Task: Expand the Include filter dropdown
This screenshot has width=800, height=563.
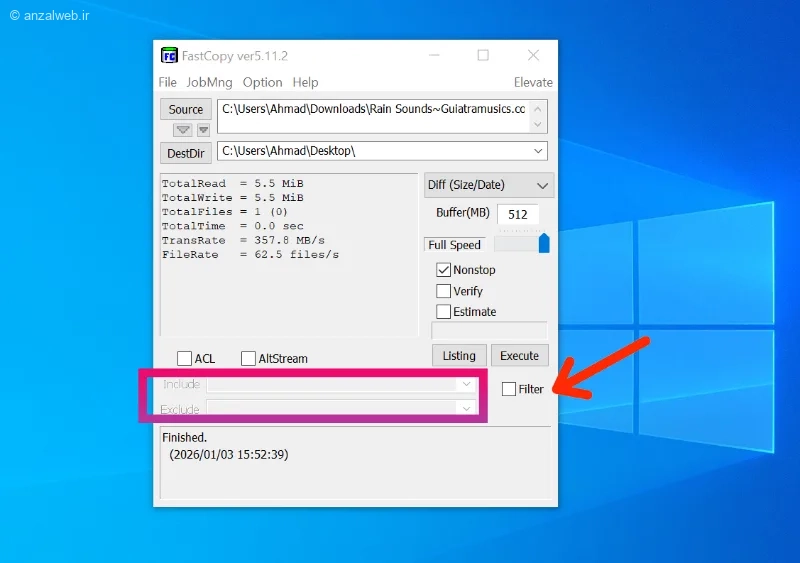Action: click(x=466, y=384)
